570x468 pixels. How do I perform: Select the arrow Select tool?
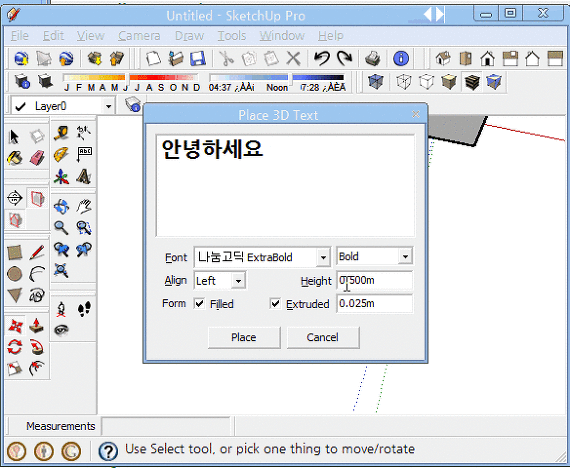pyautogui.click(x=15, y=137)
